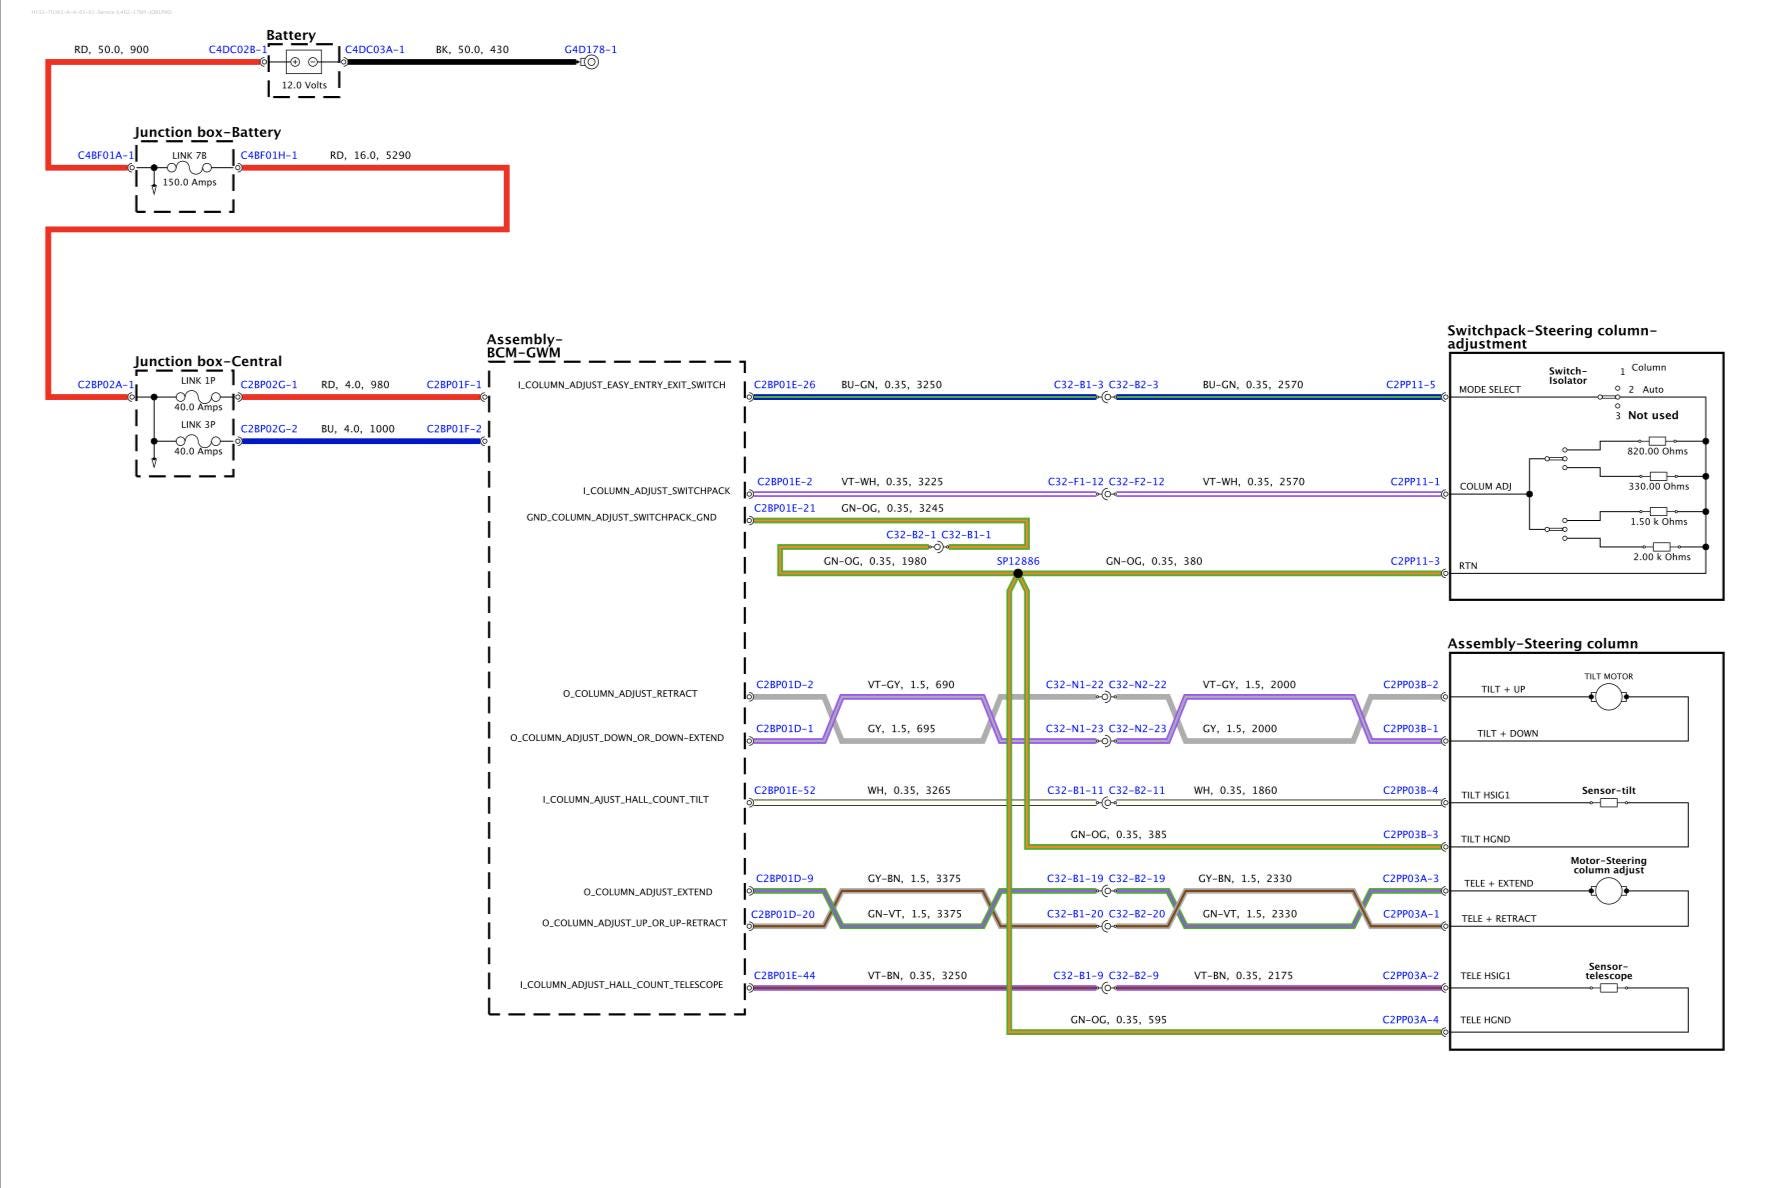This screenshot has height=1188, width=1766.
Task: Click the Motor-Steering column adjust motor symbol
Action: coord(1608,890)
